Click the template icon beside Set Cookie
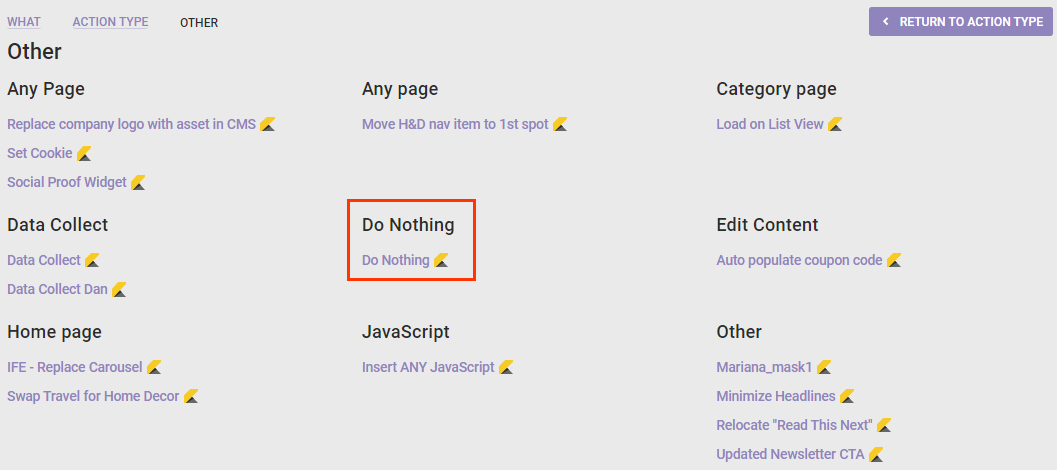The width and height of the screenshot is (1057, 470). (84, 154)
